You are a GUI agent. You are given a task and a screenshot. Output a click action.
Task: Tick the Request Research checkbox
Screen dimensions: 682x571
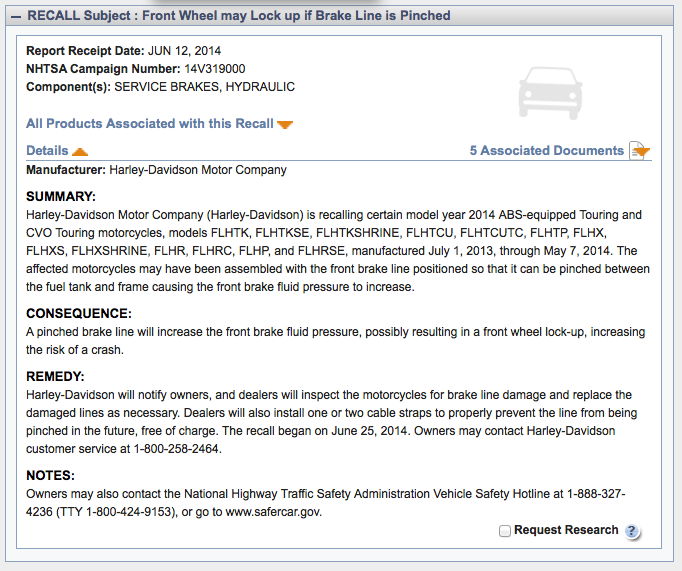click(x=505, y=531)
